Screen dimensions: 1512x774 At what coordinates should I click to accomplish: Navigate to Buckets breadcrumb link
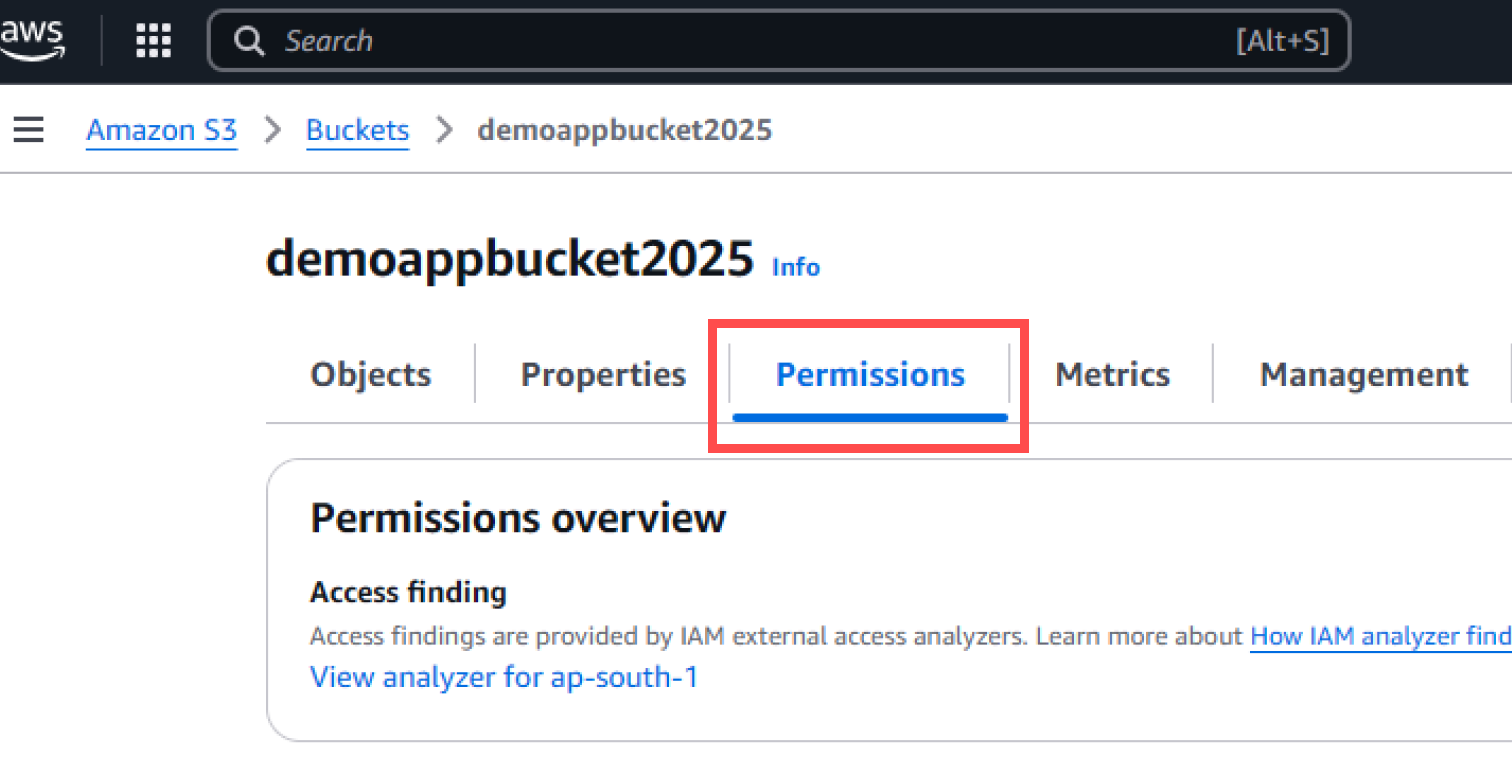(357, 131)
